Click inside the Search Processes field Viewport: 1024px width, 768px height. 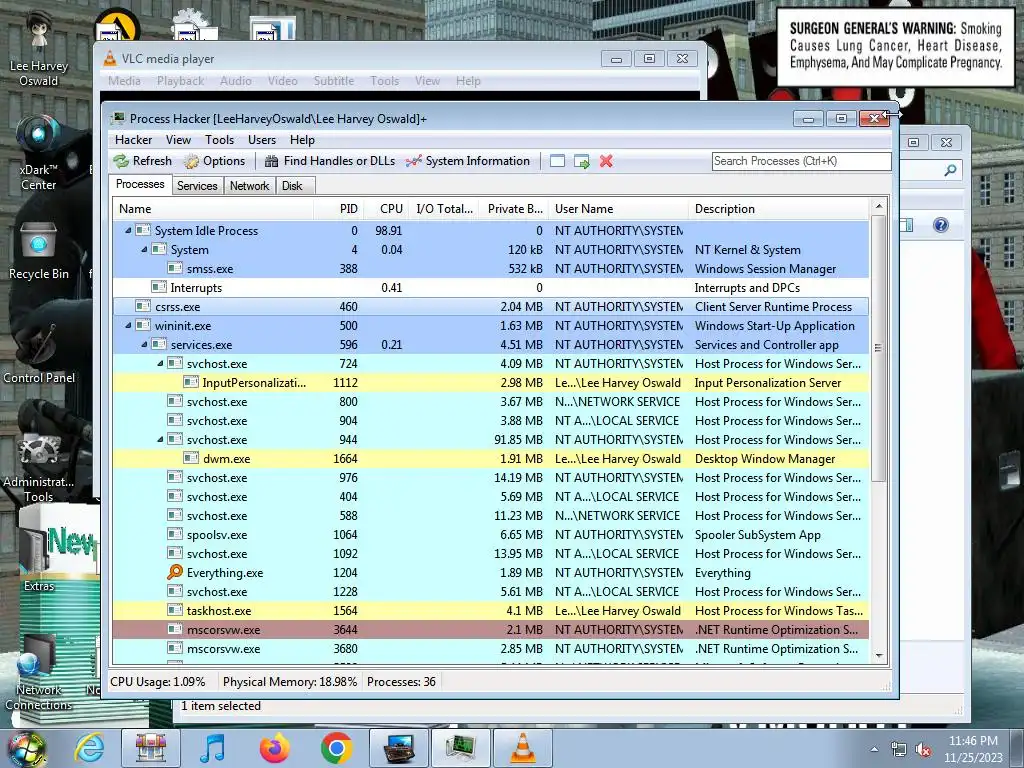coord(801,161)
